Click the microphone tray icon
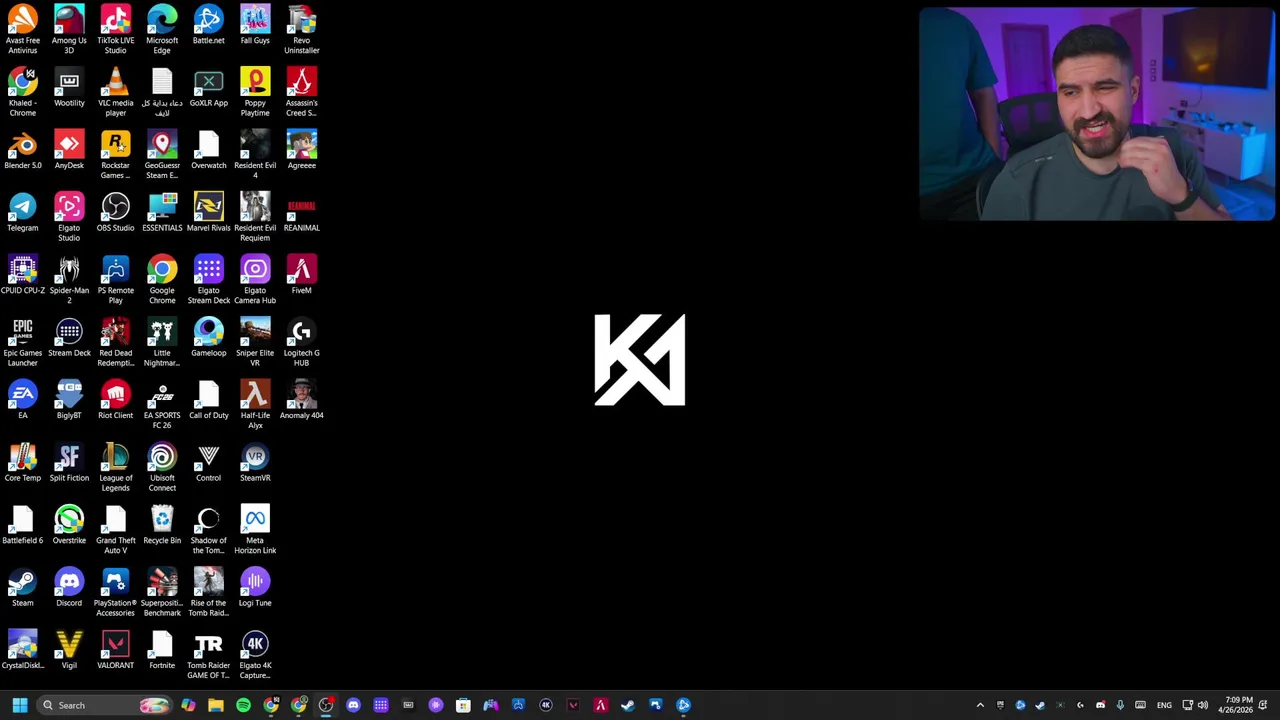This screenshot has width=1280, height=720. (x=1120, y=705)
